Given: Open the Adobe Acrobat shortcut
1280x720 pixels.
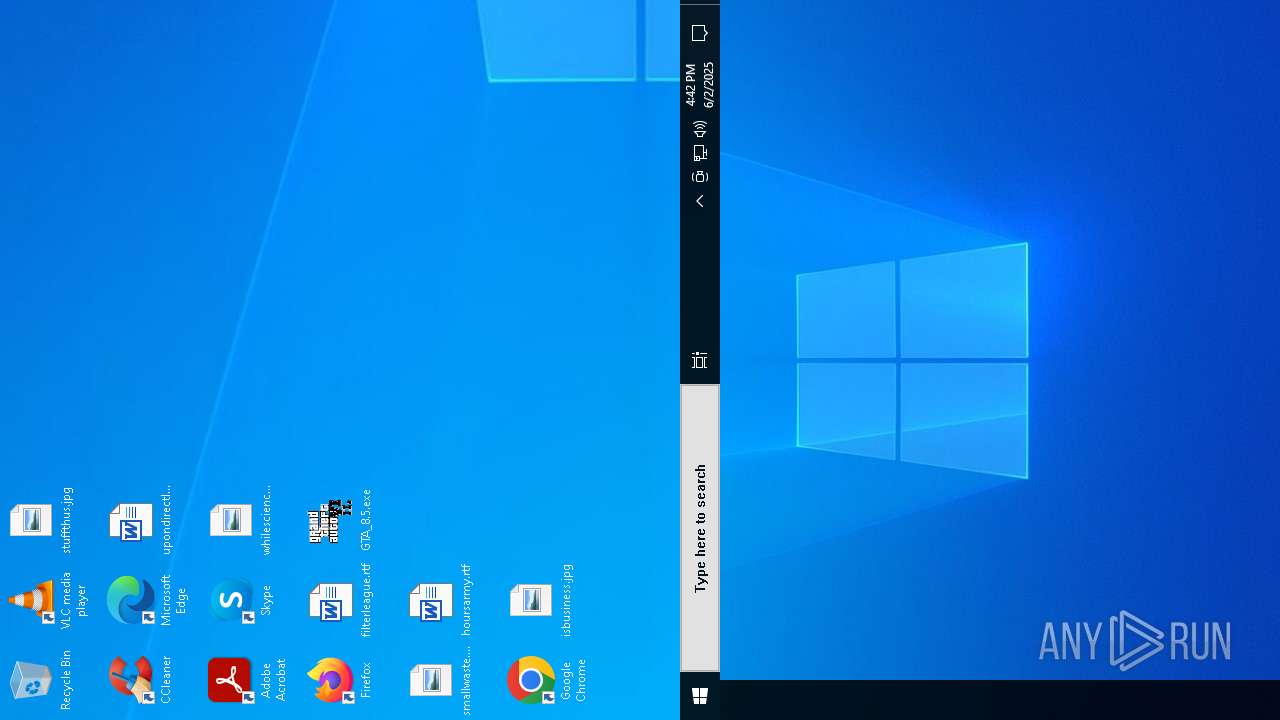Looking at the screenshot, I should (x=231, y=681).
